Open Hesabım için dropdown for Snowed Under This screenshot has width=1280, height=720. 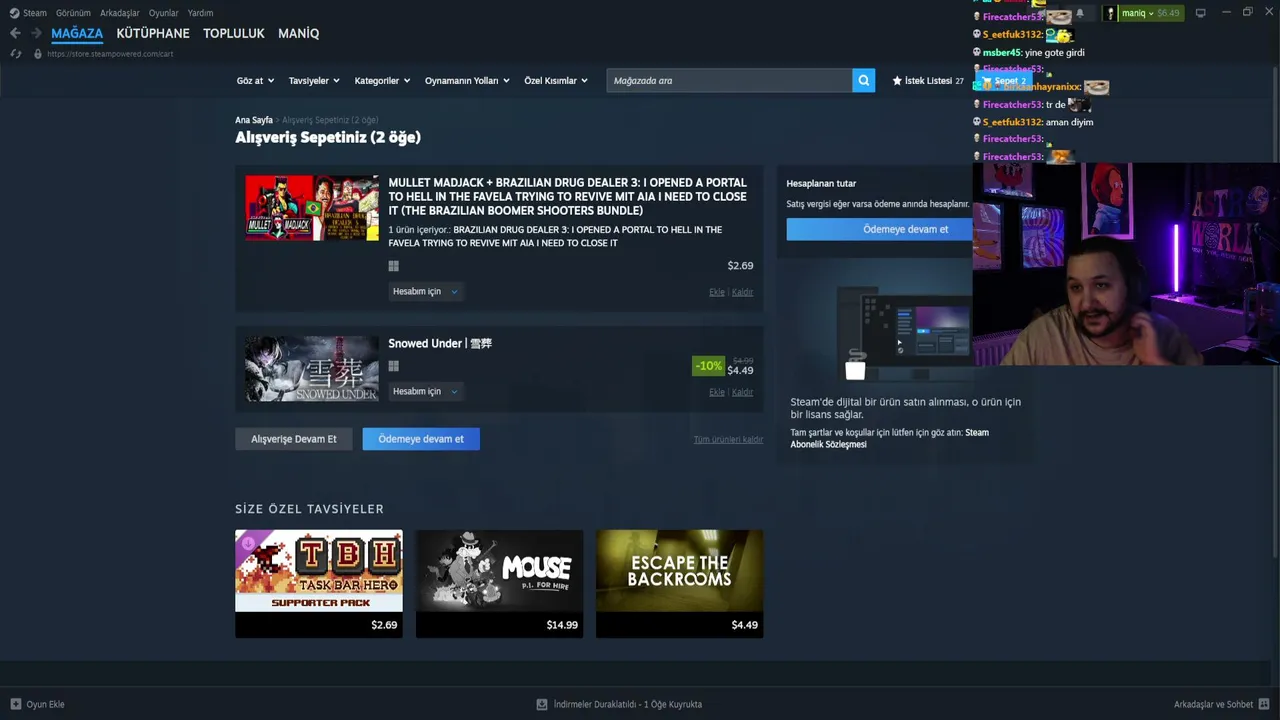[425, 392]
